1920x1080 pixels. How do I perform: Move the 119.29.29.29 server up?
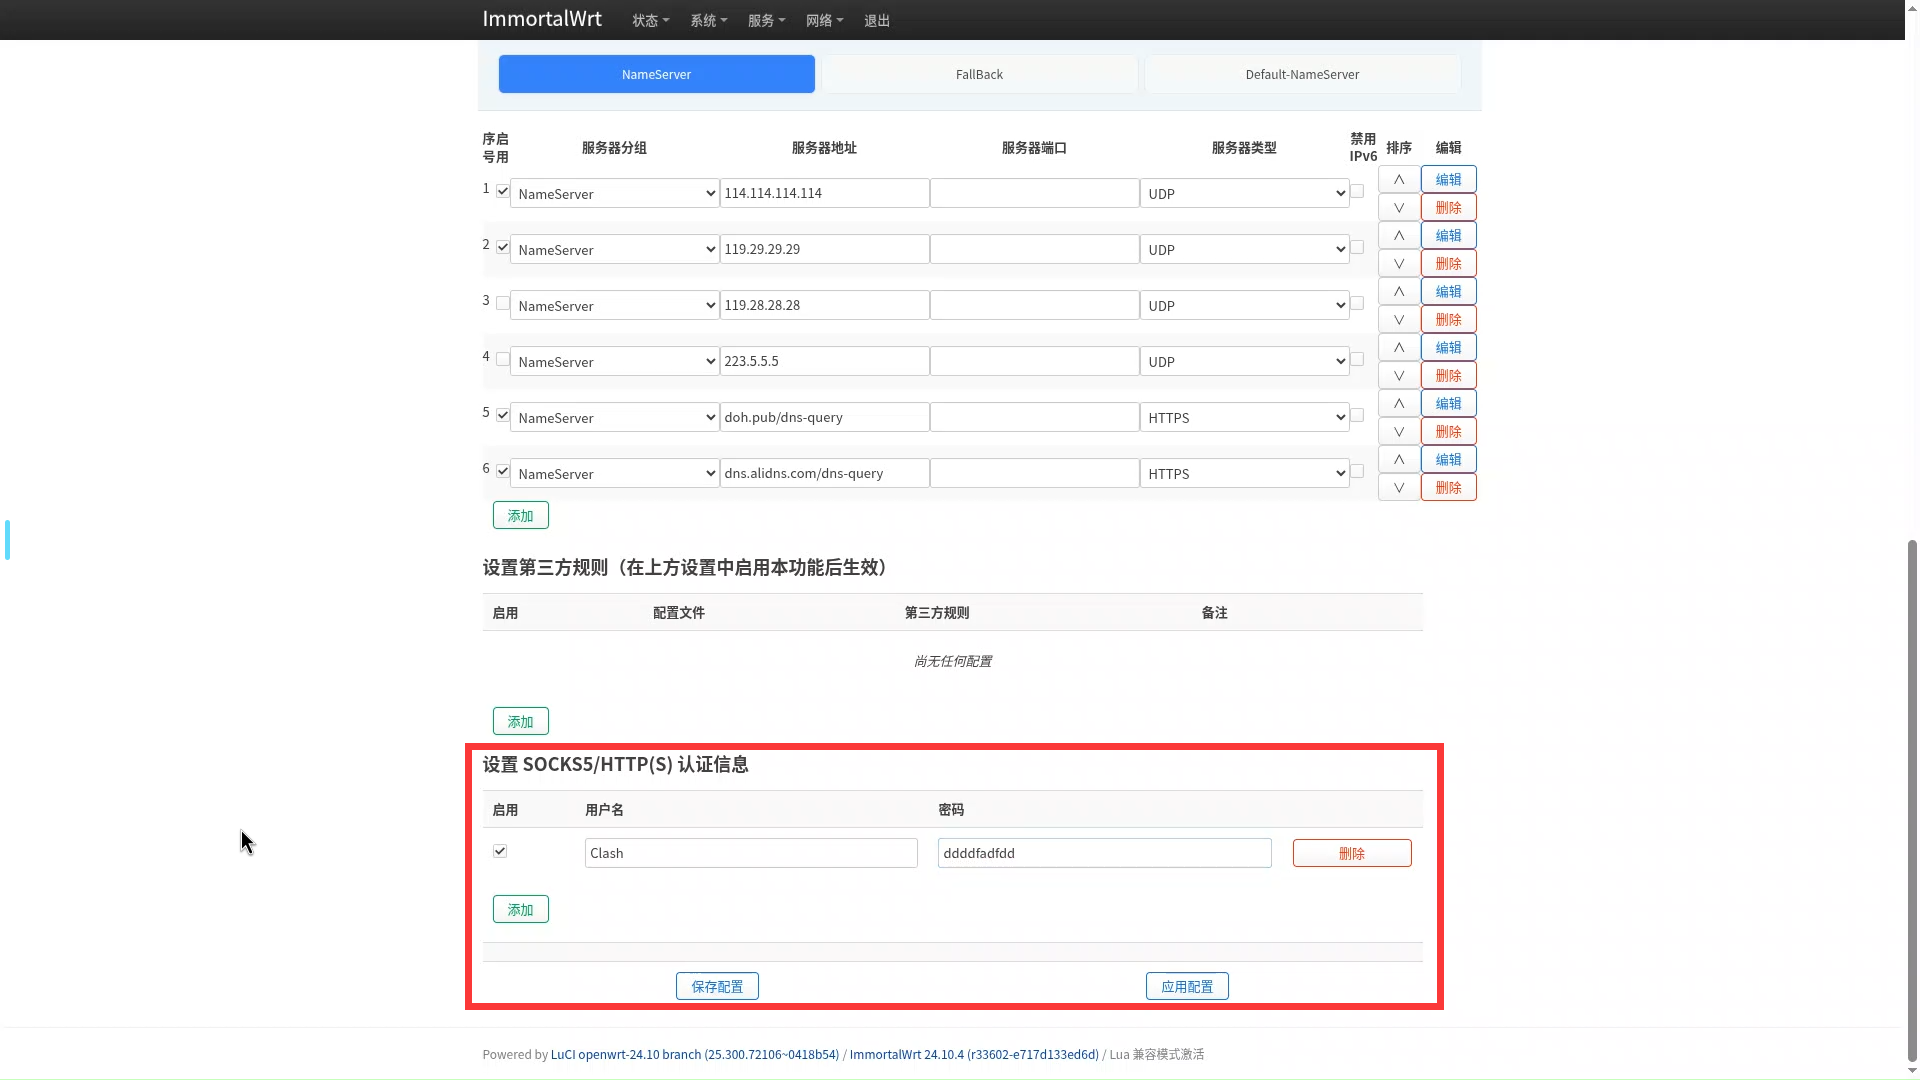point(1398,235)
